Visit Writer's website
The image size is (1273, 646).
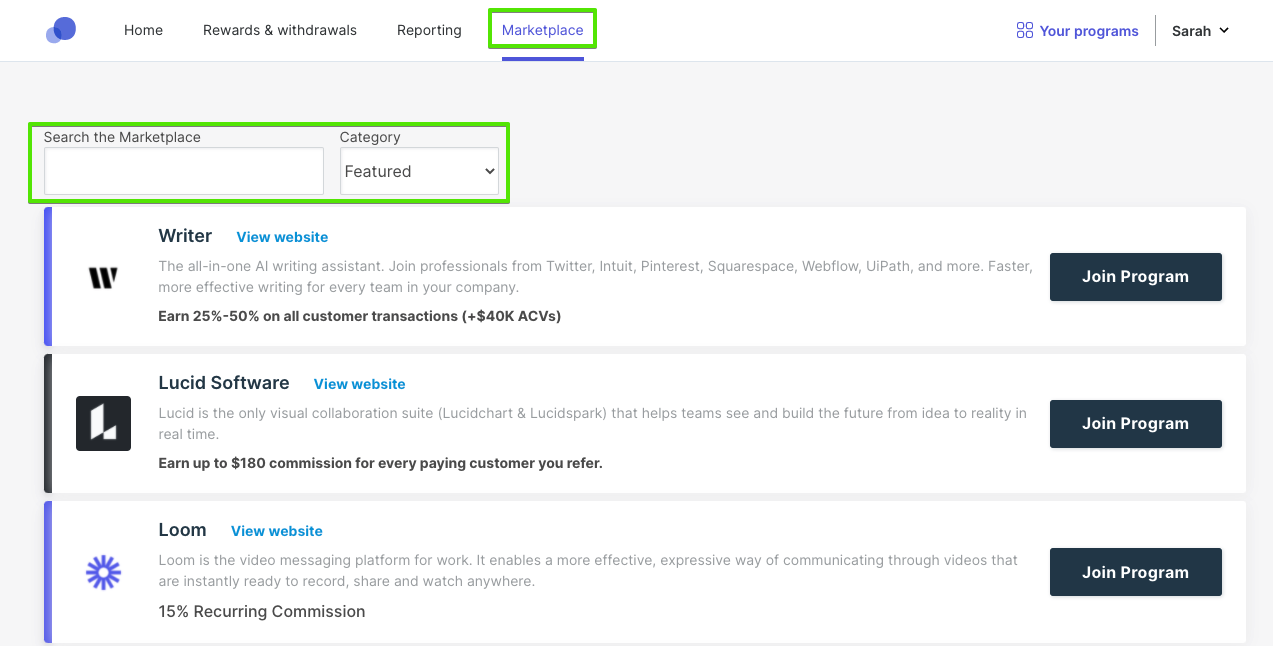(282, 237)
